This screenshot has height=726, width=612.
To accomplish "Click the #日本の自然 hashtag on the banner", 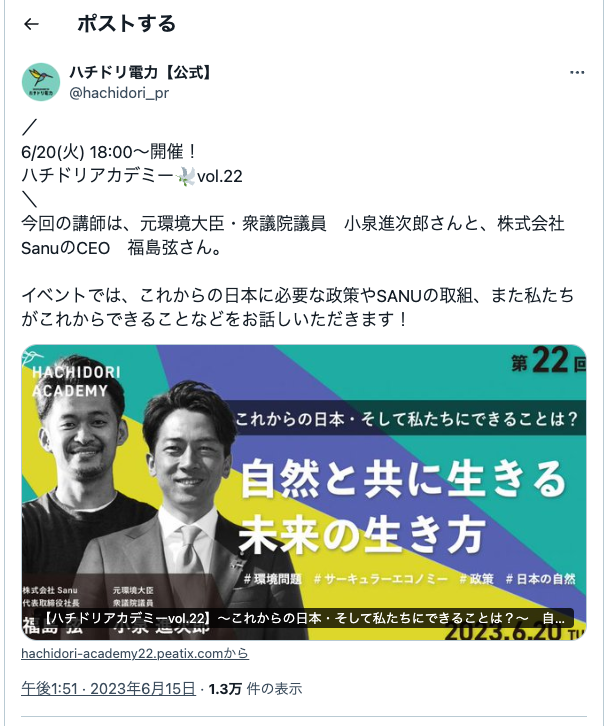I will pos(540,579).
